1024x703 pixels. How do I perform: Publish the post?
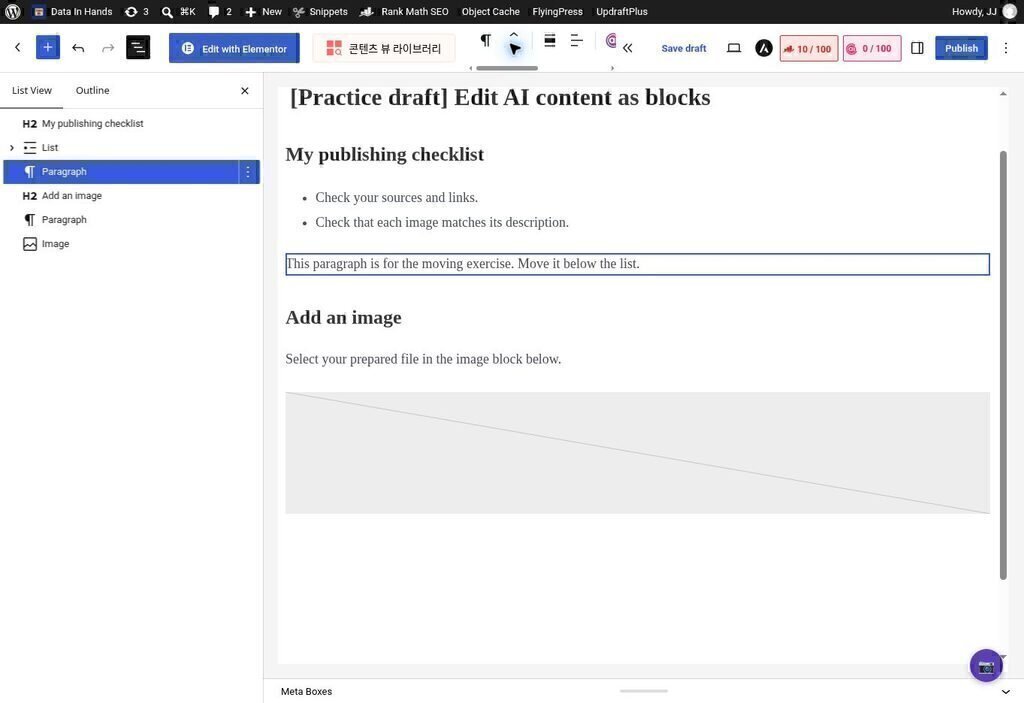pos(961,48)
